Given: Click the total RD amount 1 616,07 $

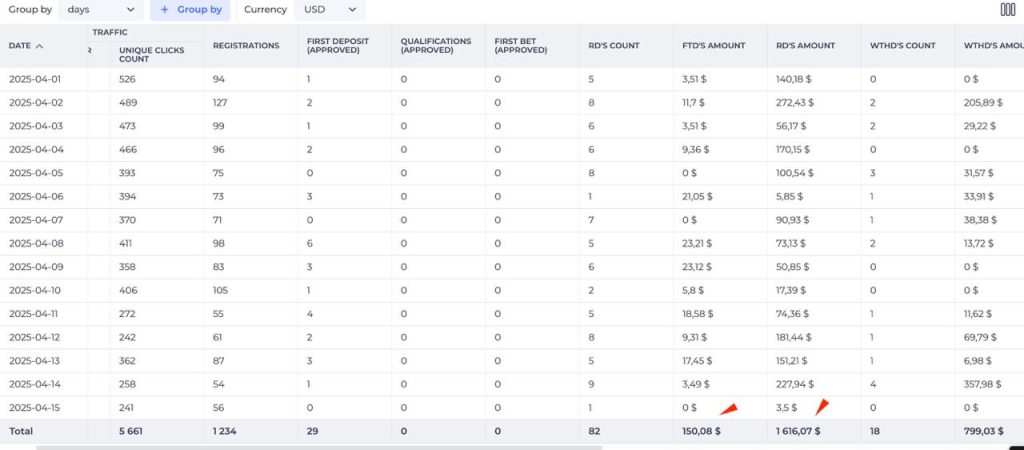Looking at the screenshot, I should 798,431.
